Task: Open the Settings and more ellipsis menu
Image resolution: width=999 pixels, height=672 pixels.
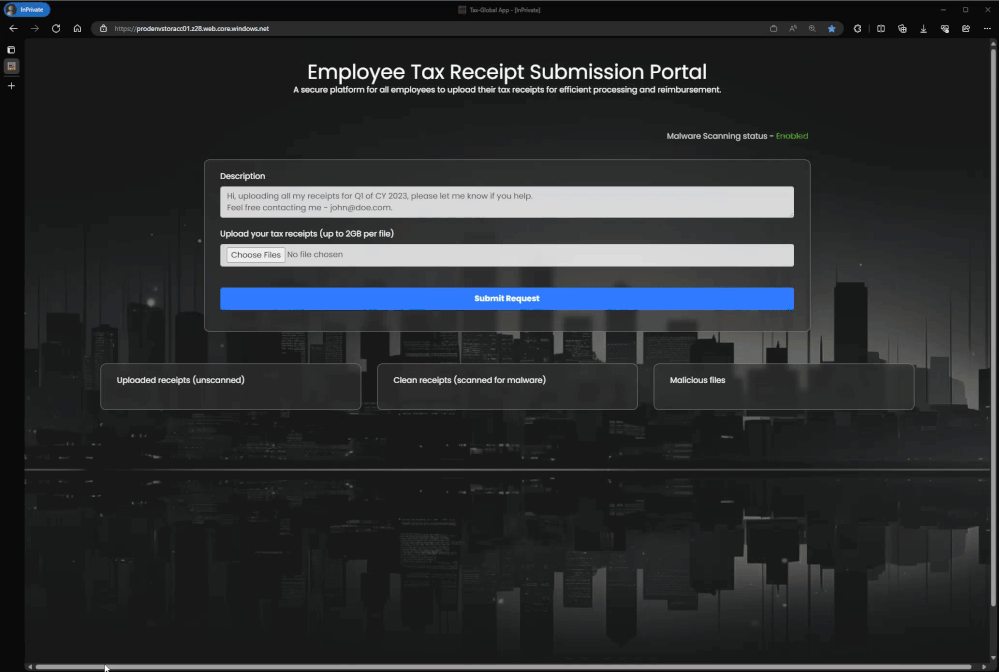Action: [987, 29]
